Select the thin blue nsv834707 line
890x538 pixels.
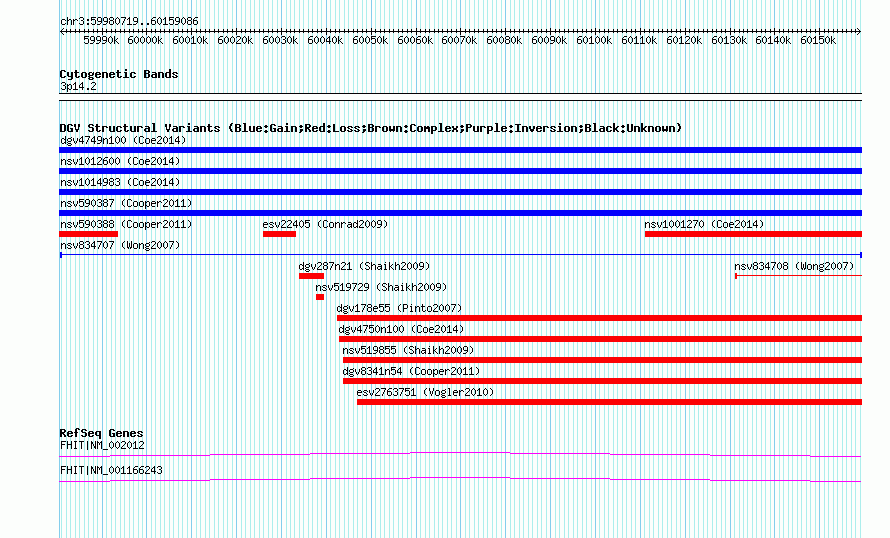tap(460, 255)
